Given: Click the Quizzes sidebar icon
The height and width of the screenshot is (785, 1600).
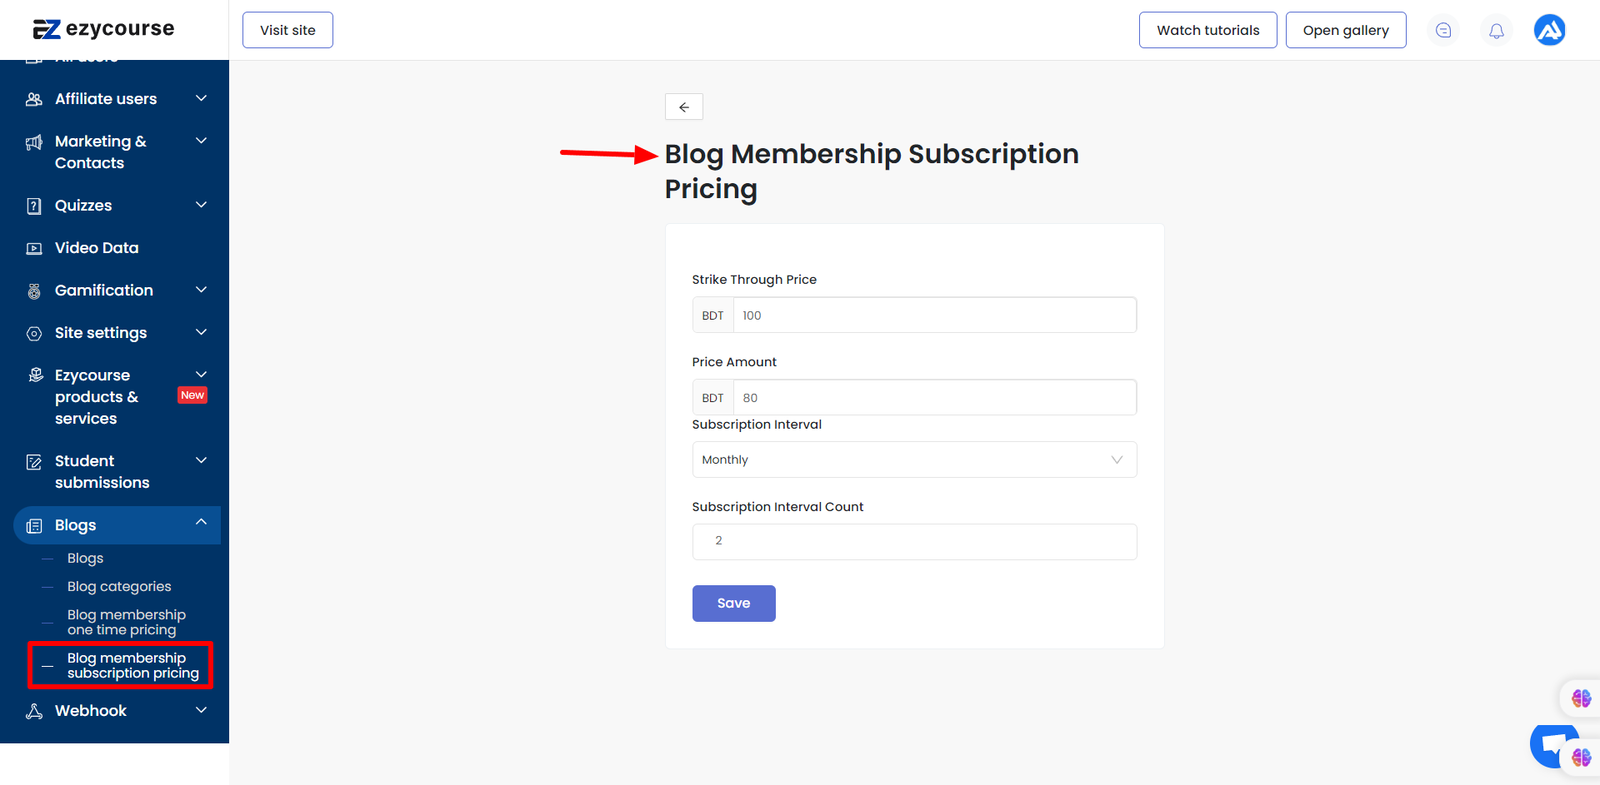Looking at the screenshot, I should click(34, 206).
